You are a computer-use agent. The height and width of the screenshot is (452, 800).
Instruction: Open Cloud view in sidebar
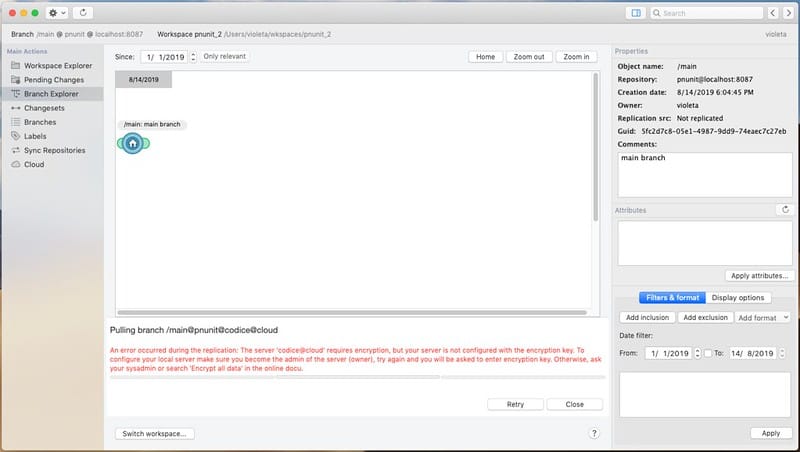click(x=52, y=165)
